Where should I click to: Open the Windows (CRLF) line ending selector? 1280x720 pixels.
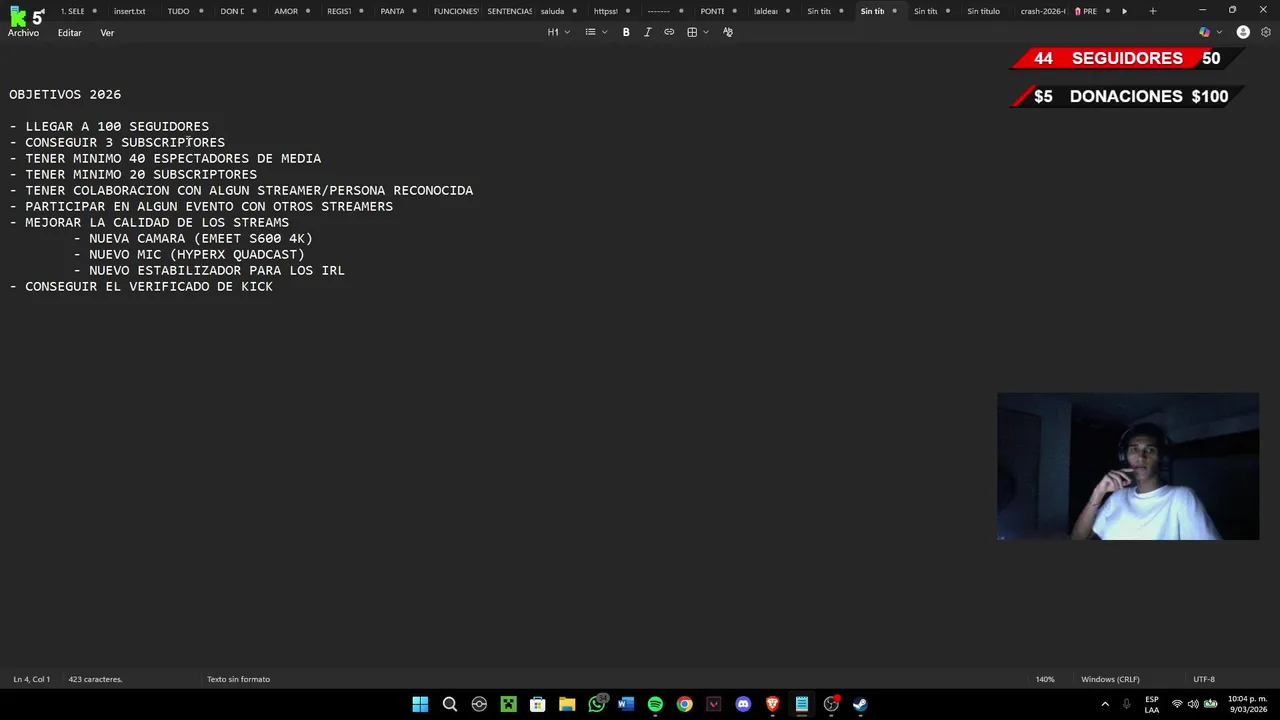pyautogui.click(x=1110, y=679)
